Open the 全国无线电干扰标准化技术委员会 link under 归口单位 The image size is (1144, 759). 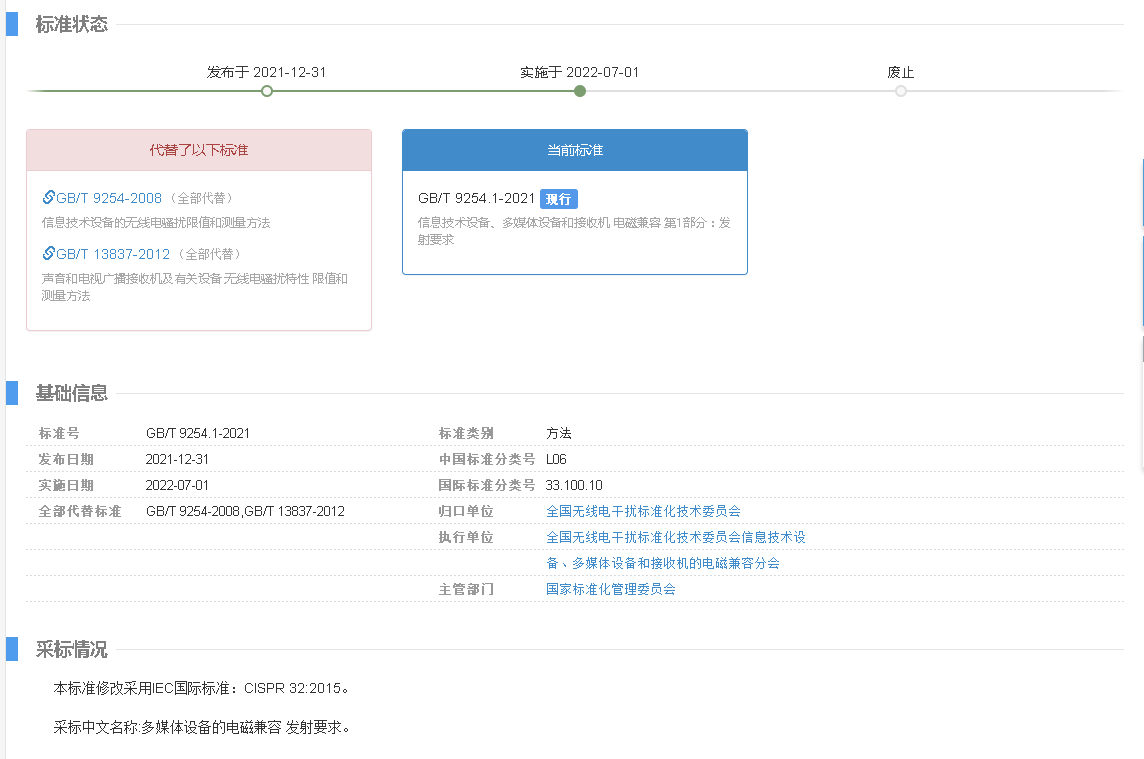(643, 511)
